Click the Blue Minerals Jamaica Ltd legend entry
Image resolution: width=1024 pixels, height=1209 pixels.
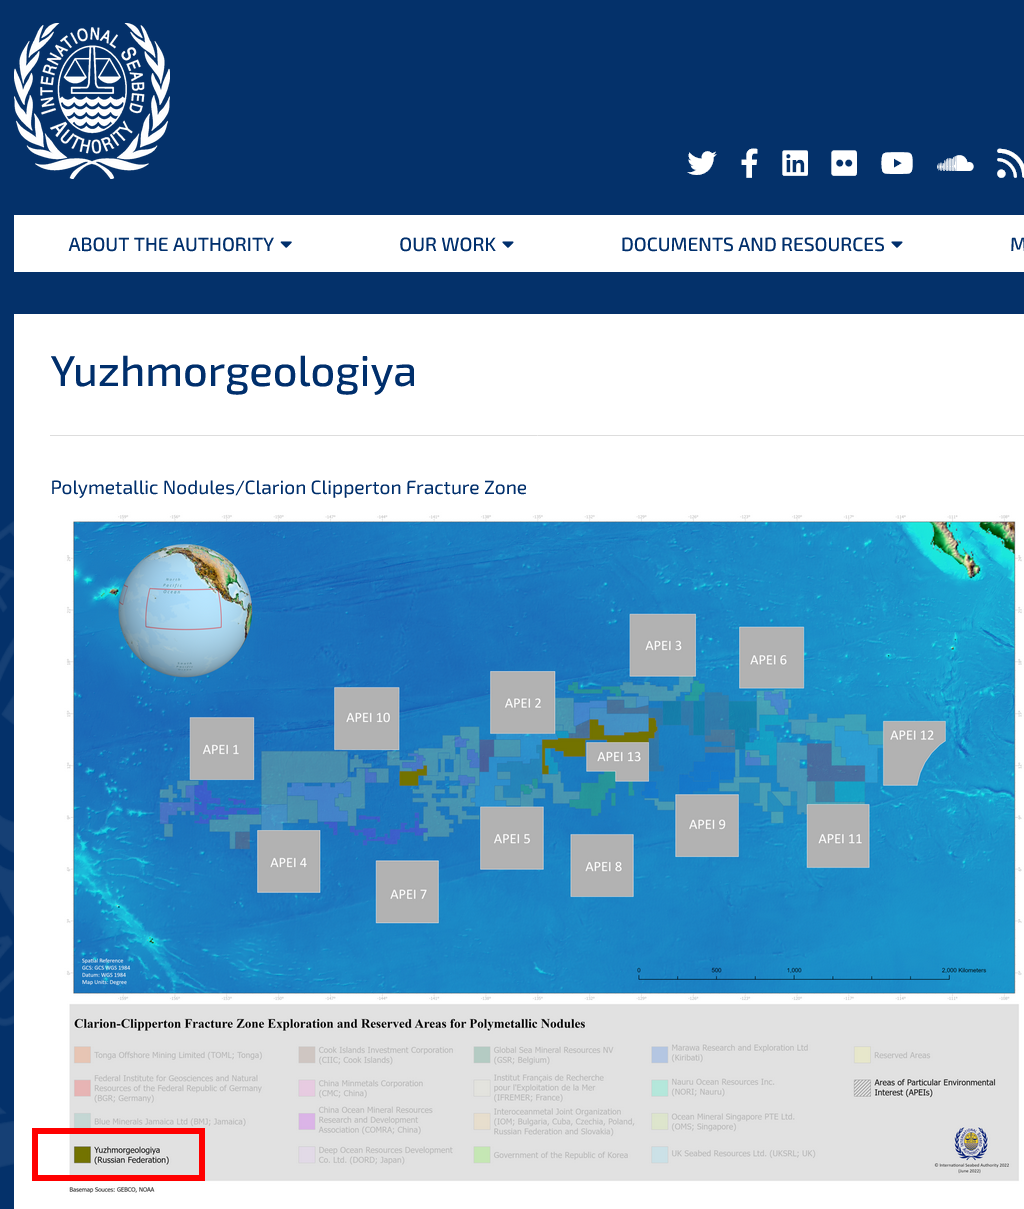point(160,1121)
